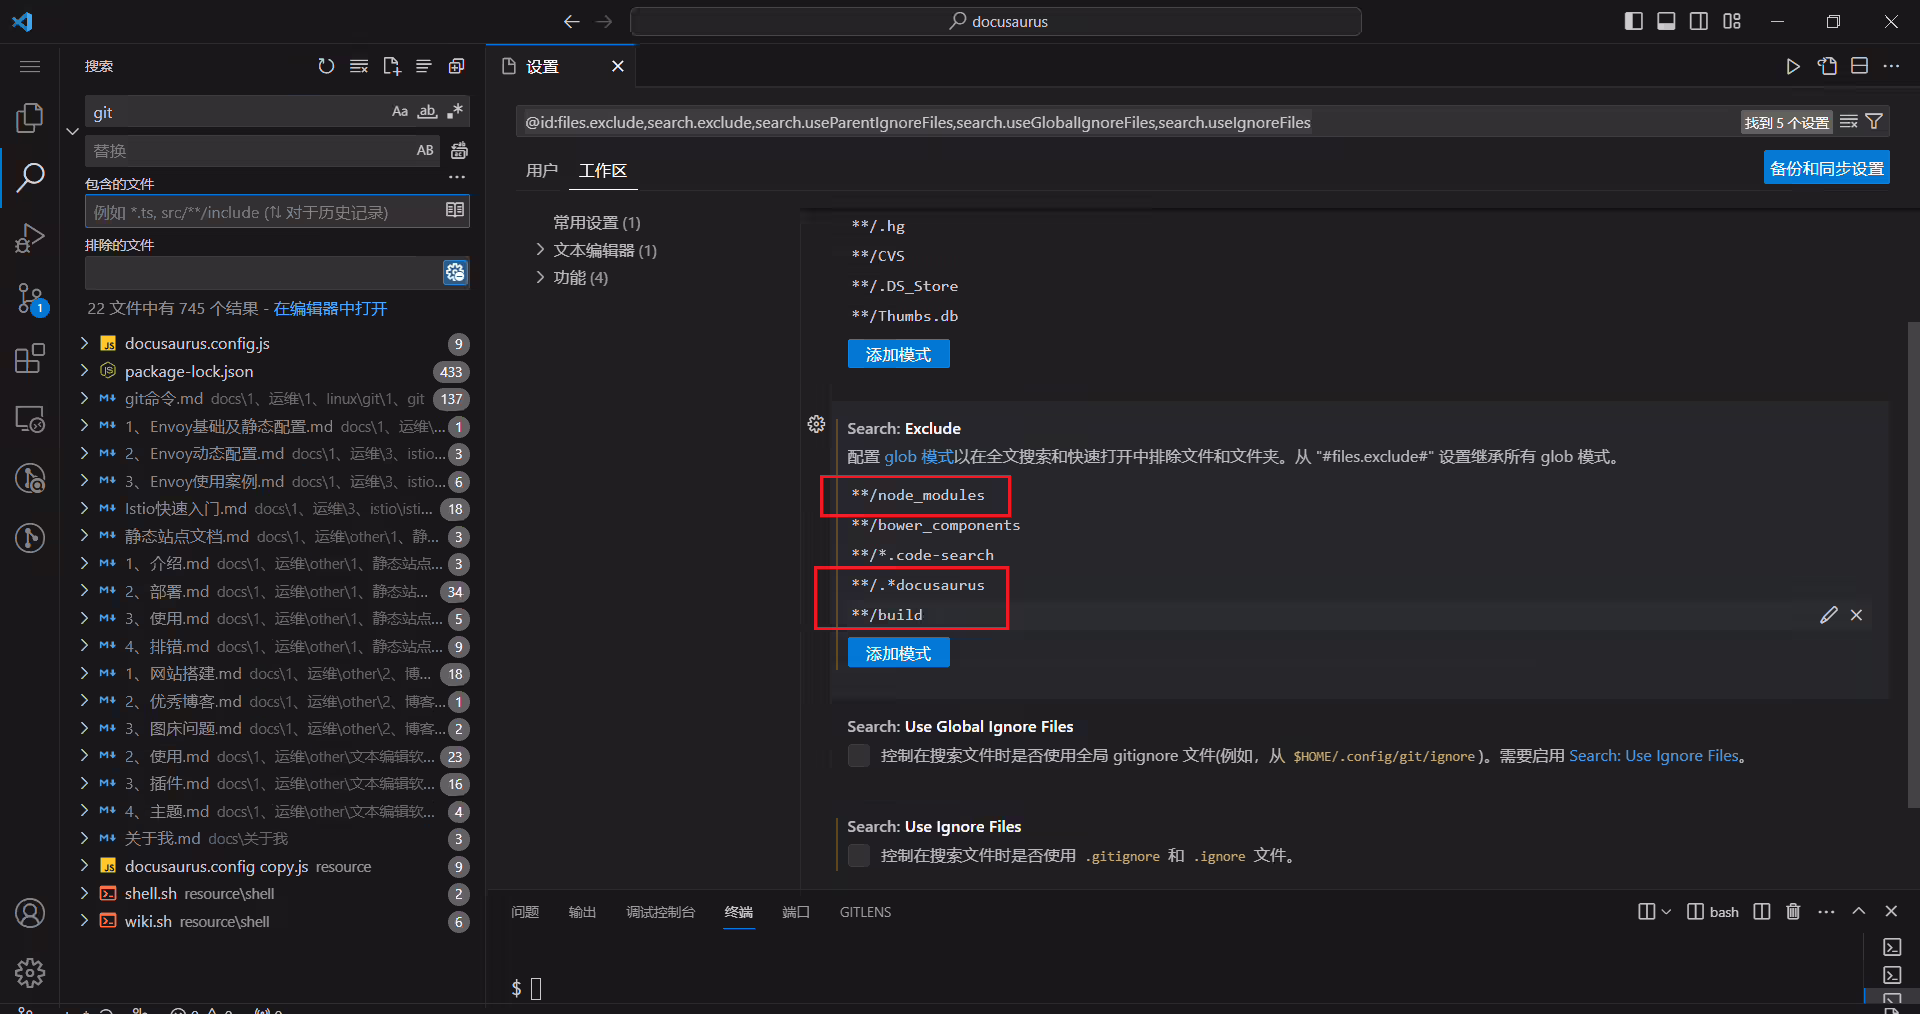Switch to 工作区 settings tab

click(603, 170)
